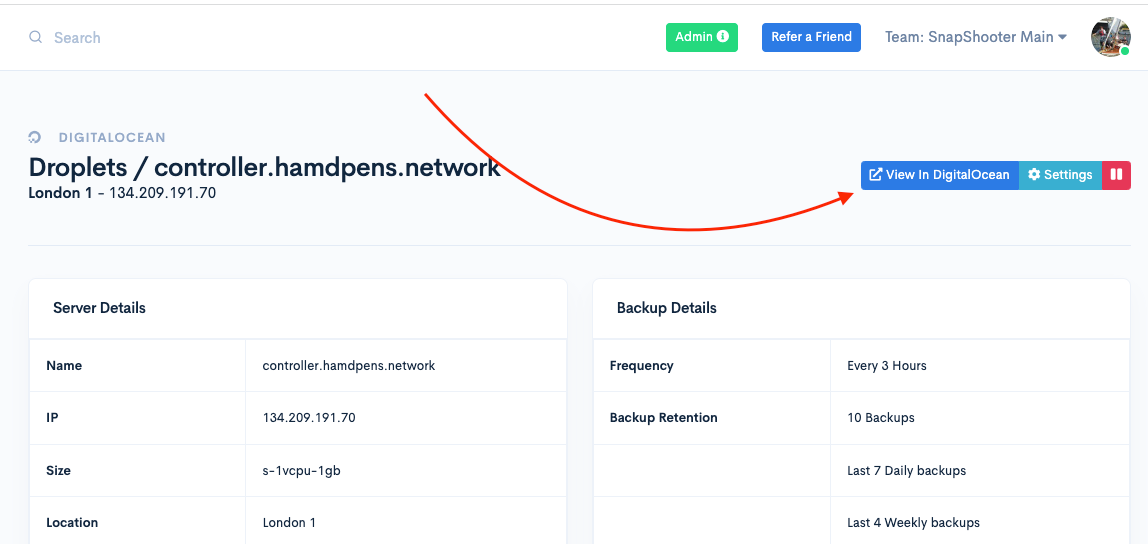Pause backups with red pause button

[x=1117, y=175]
